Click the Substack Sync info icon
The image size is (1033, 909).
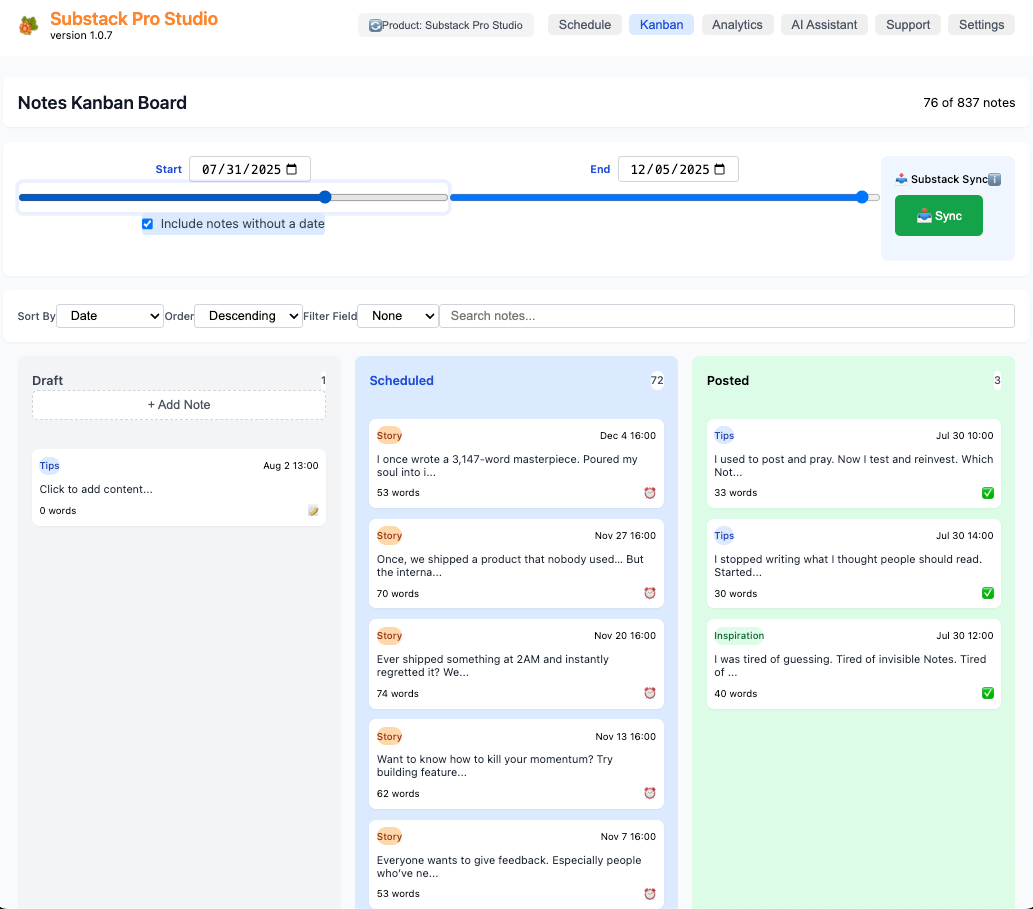pos(995,179)
